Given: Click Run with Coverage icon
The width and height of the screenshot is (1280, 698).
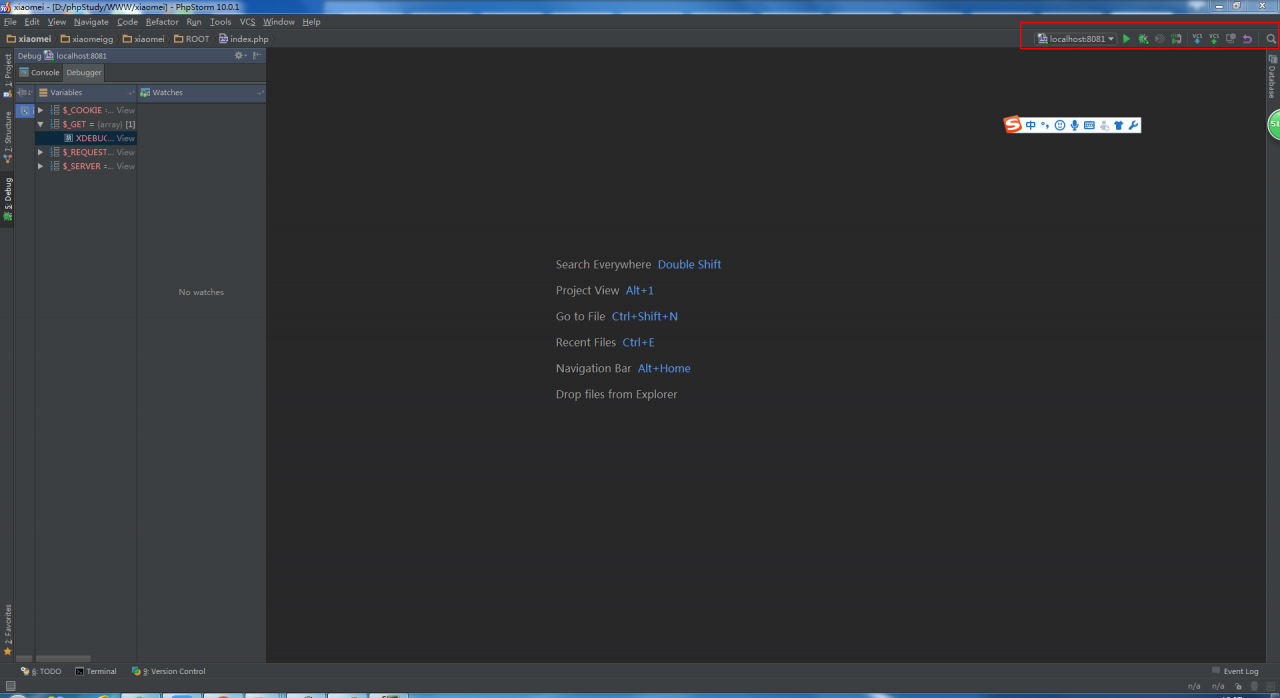Looking at the screenshot, I should coord(1160,39).
